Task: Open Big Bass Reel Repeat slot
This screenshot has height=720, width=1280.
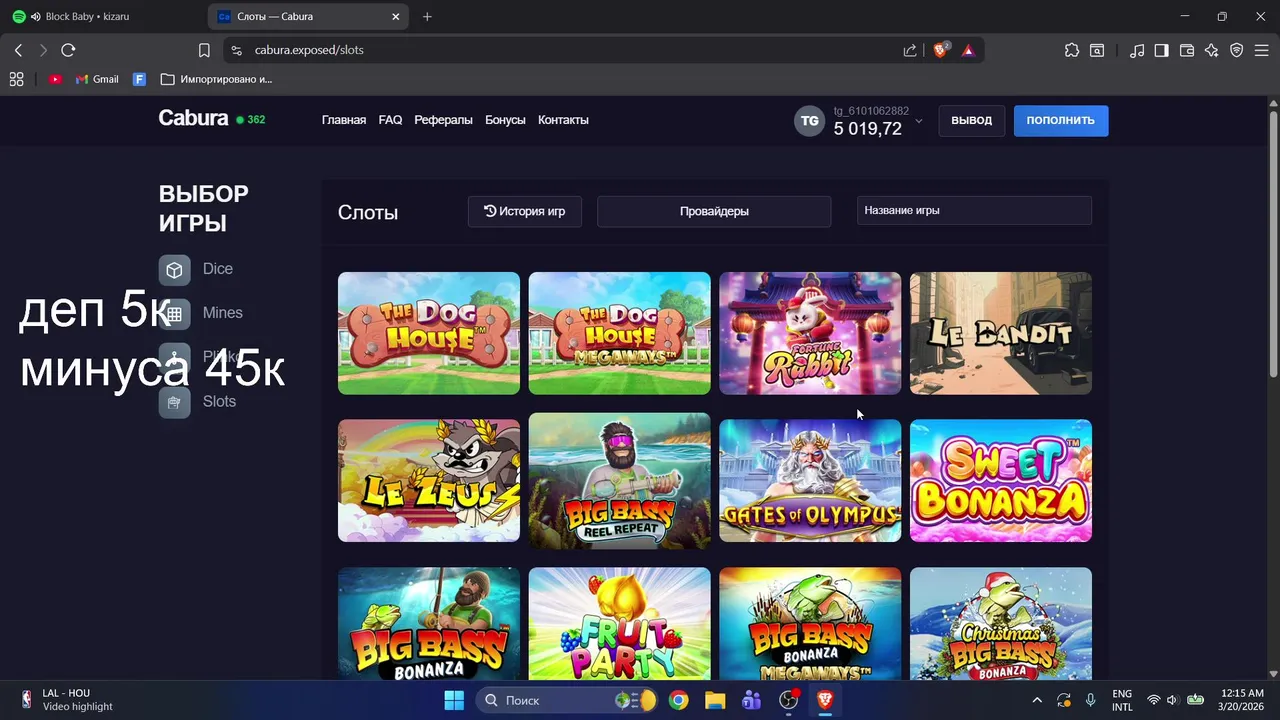Action: pos(619,481)
